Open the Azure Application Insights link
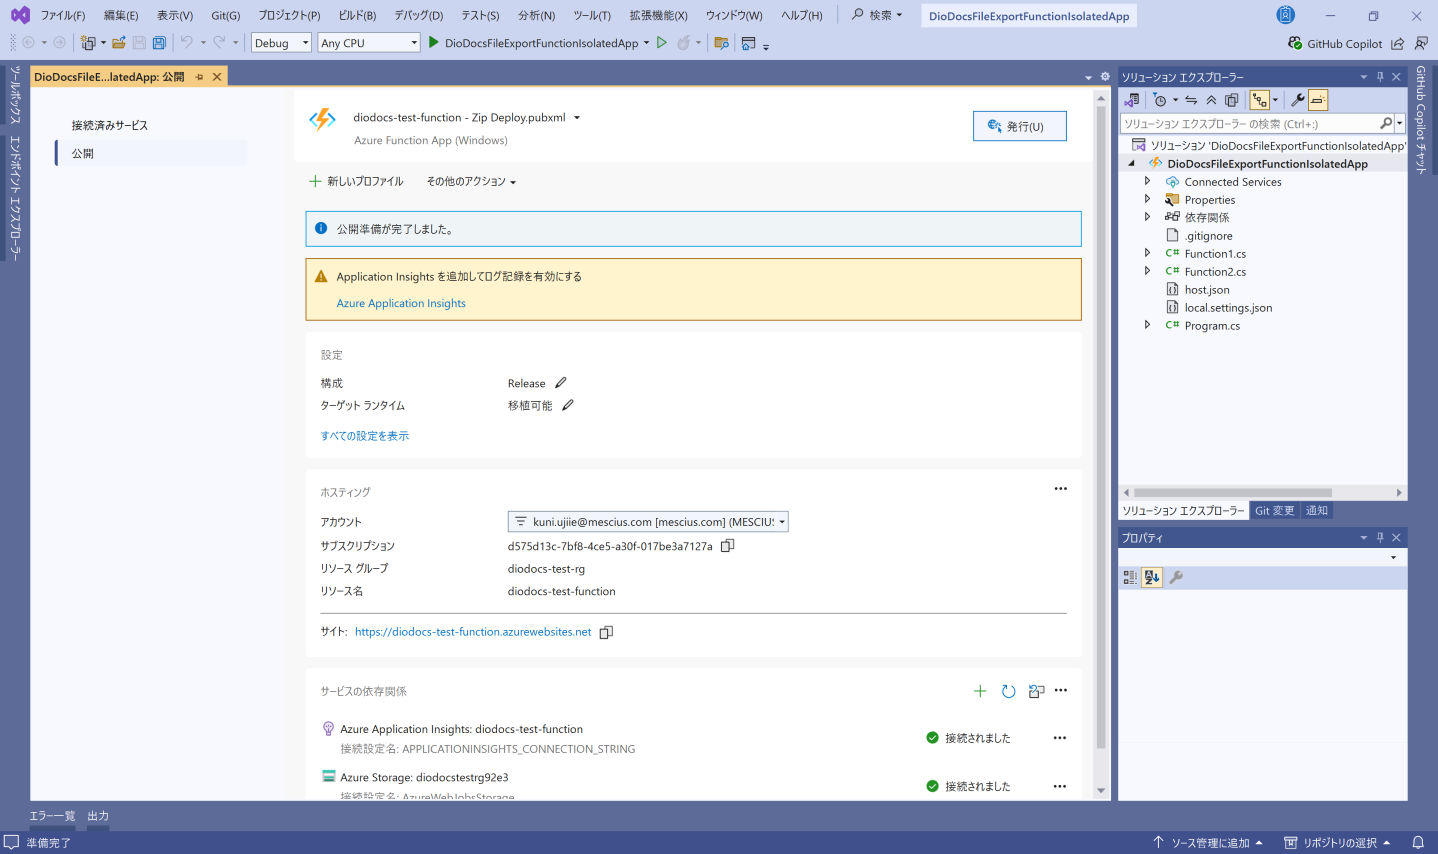Viewport: 1438px width, 854px height. coord(401,304)
